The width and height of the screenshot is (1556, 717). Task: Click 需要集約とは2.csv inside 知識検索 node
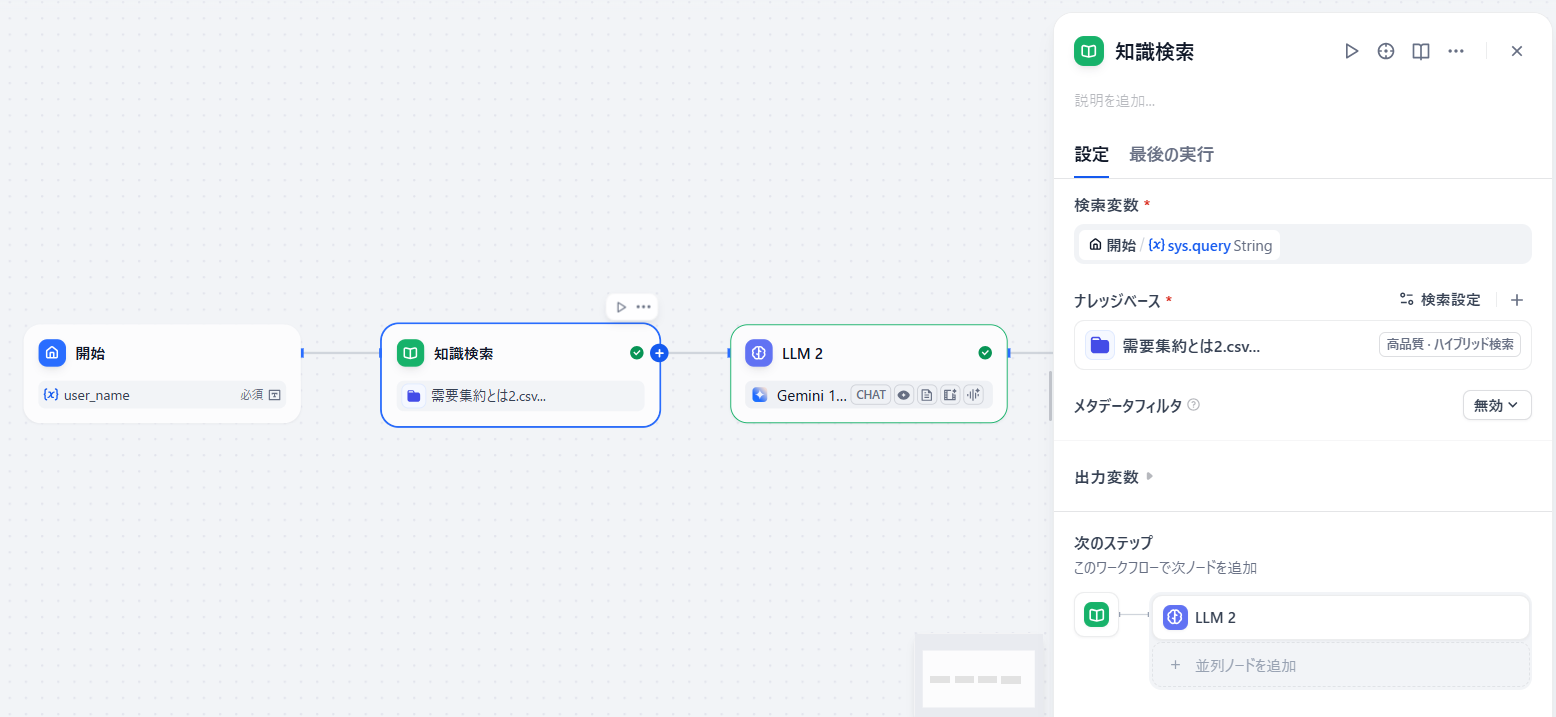pos(520,396)
